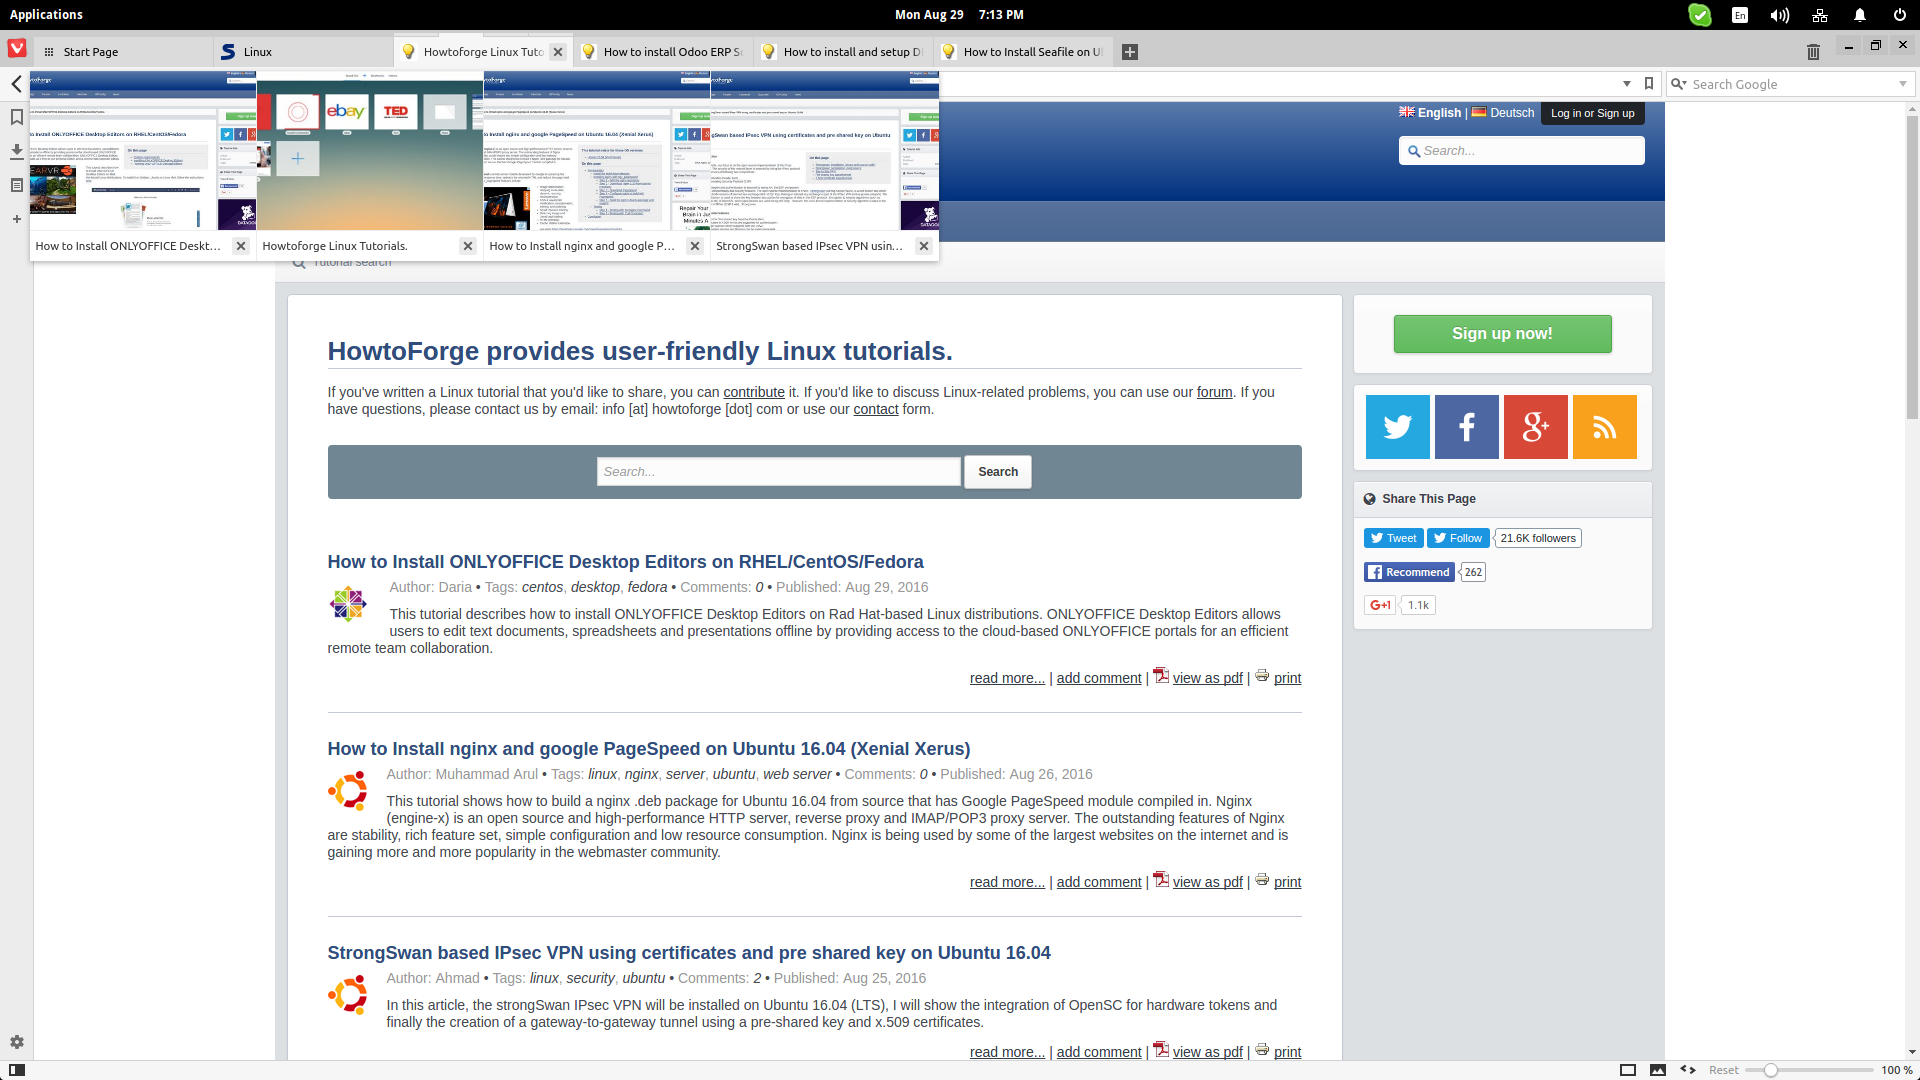Toggle tiling with page tiling icon

tap(1628, 1070)
